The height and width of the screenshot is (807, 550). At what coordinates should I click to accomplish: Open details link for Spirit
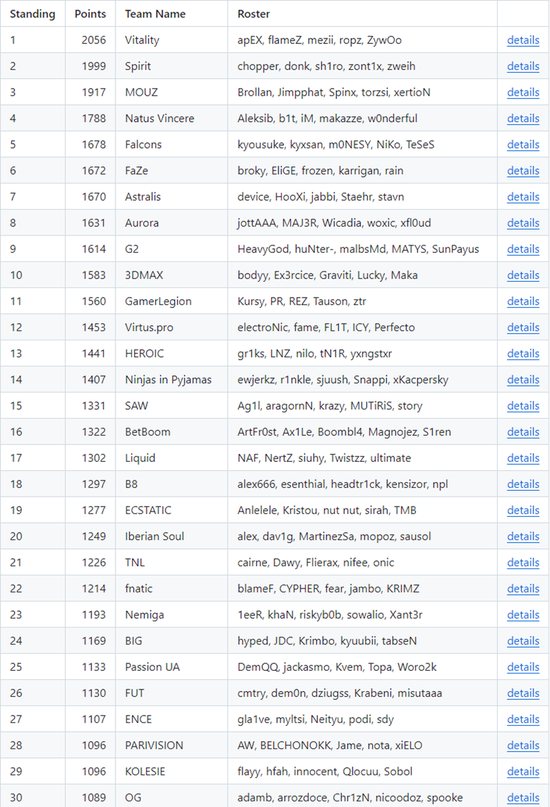point(523,66)
